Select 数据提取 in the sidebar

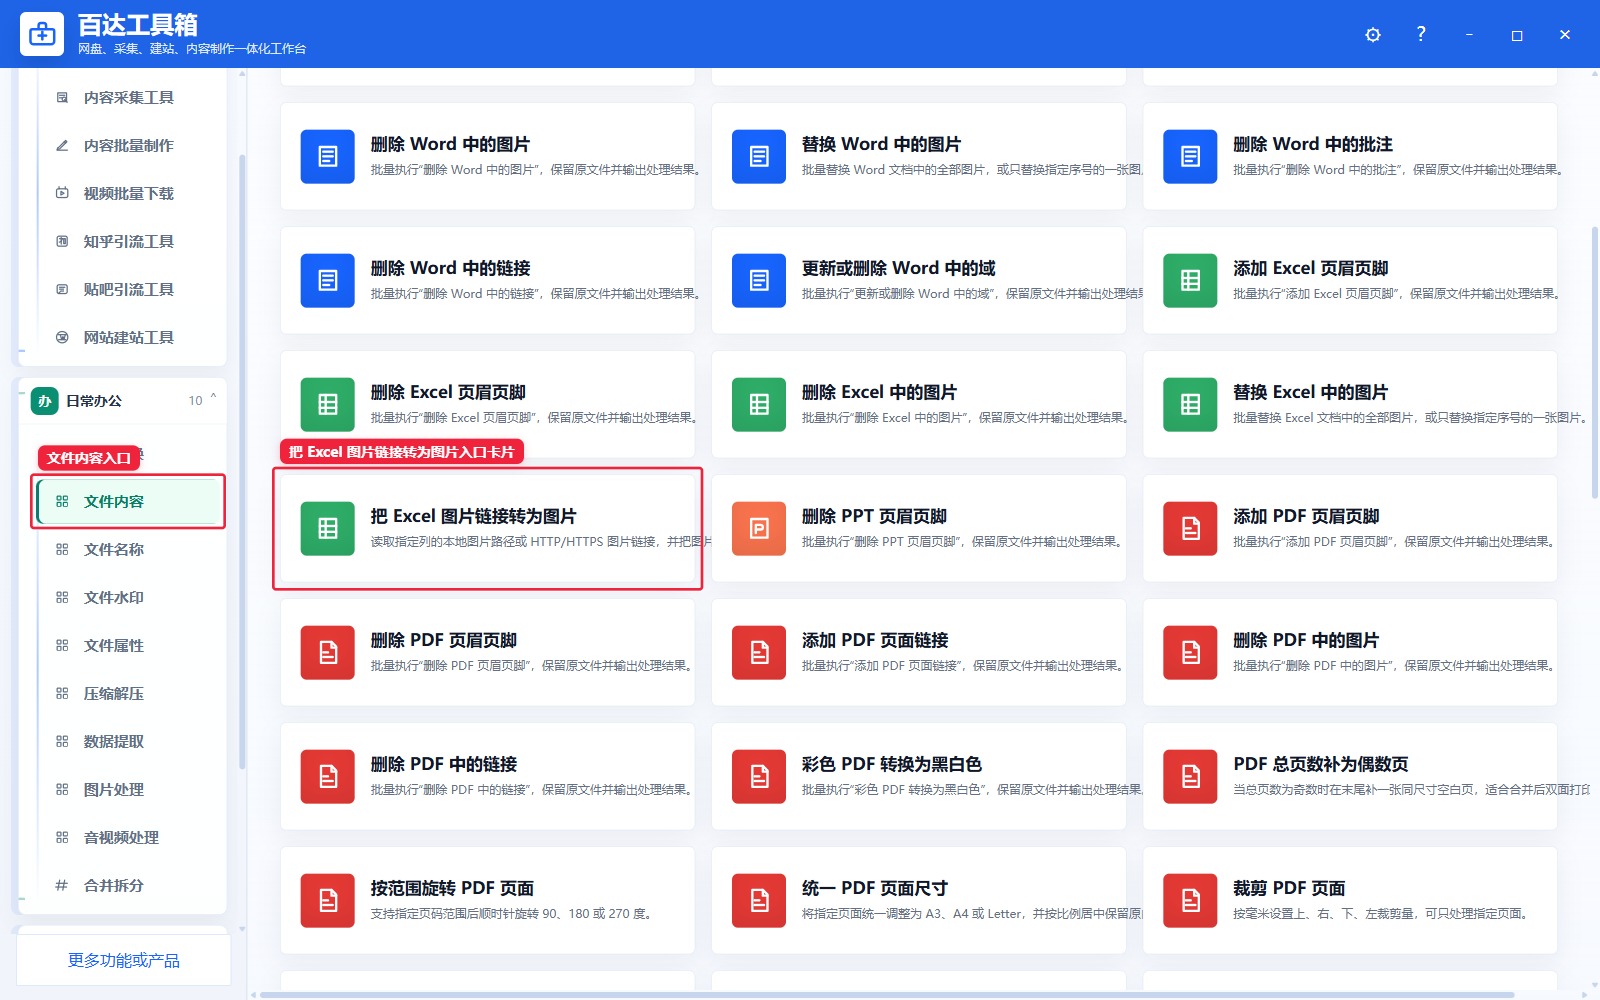128,742
